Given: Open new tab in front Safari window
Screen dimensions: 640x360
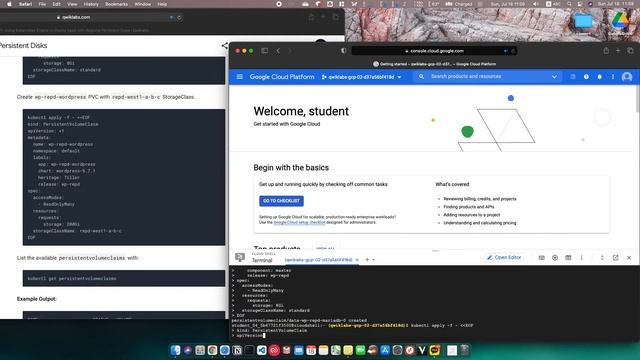Looking at the screenshot, I should 618,50.
